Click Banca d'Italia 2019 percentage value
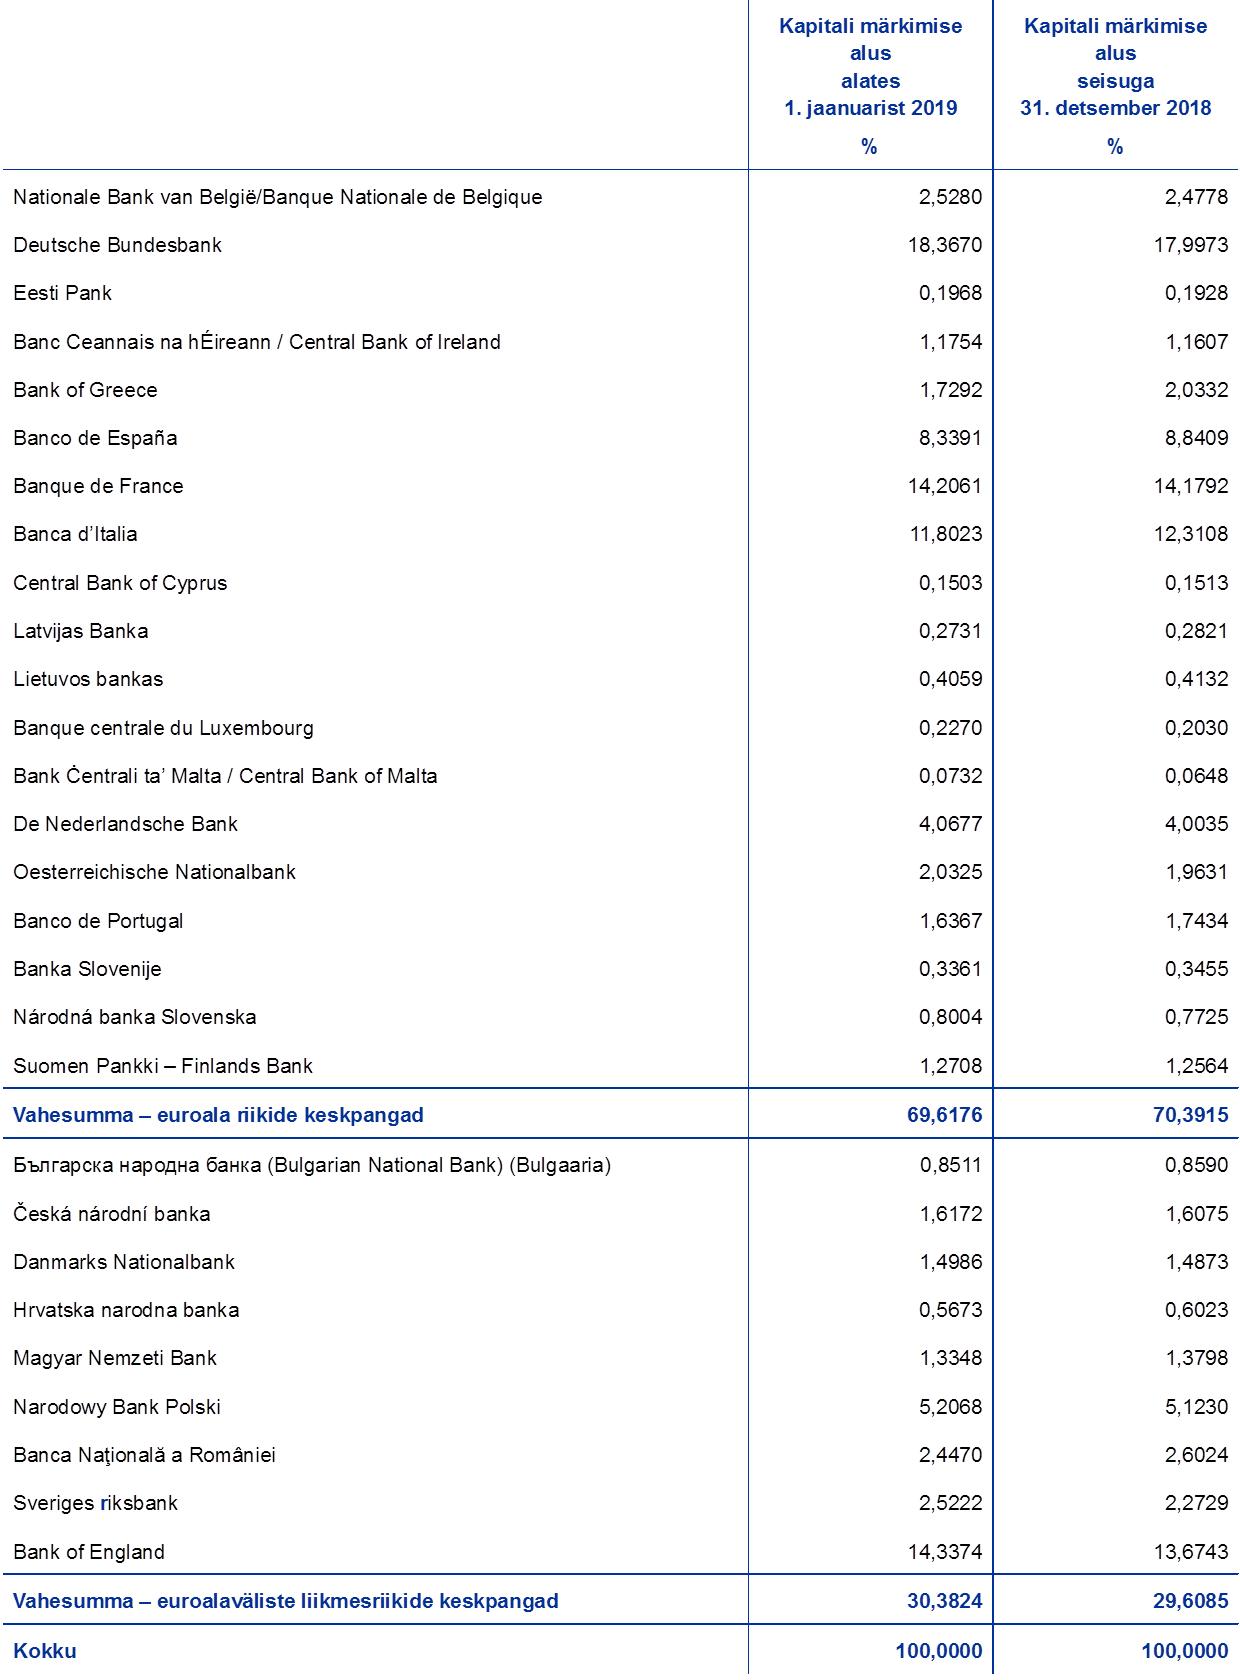1240x1680 pixels. 946,534
